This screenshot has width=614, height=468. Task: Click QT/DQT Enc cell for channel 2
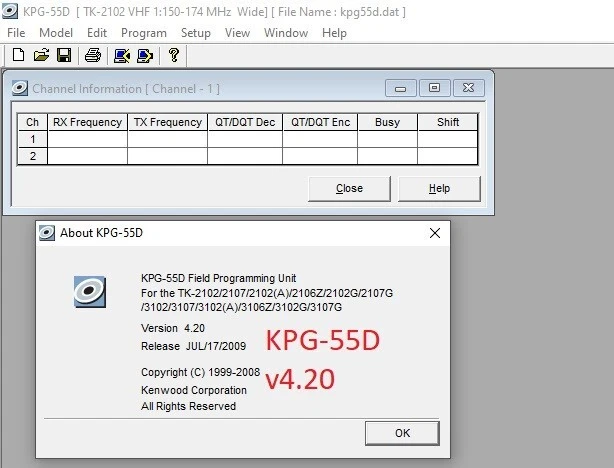[x=320, y=156]
